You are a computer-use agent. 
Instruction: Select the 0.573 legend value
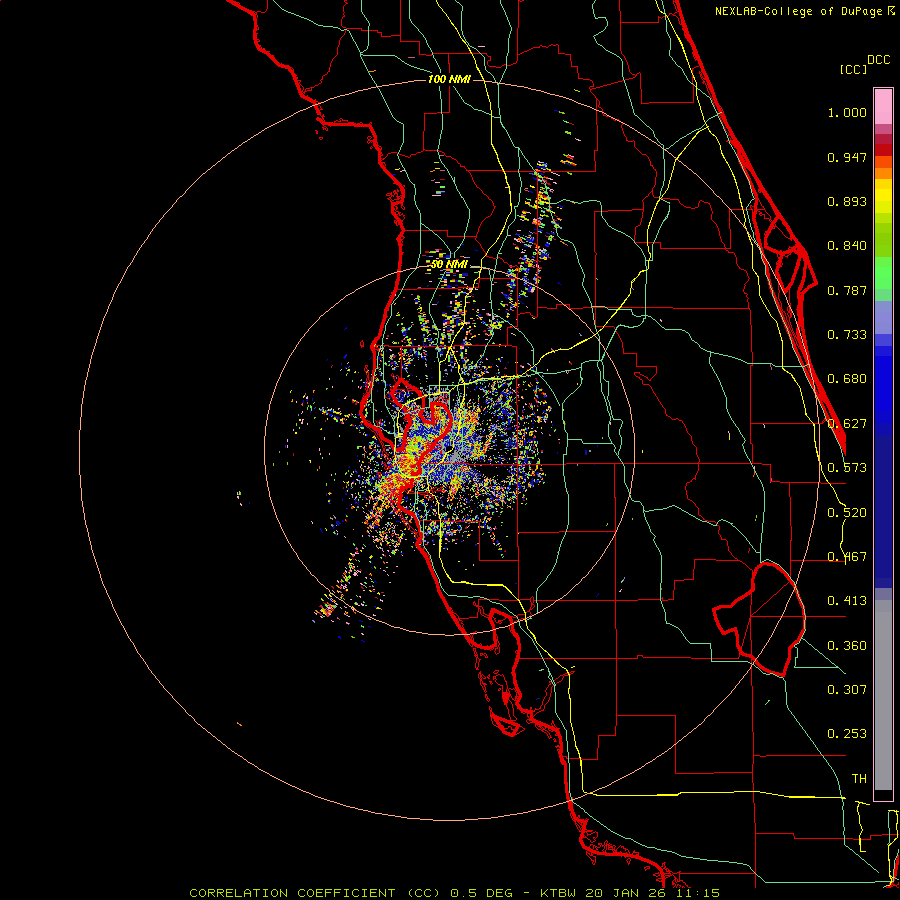(x=847, y=468)
